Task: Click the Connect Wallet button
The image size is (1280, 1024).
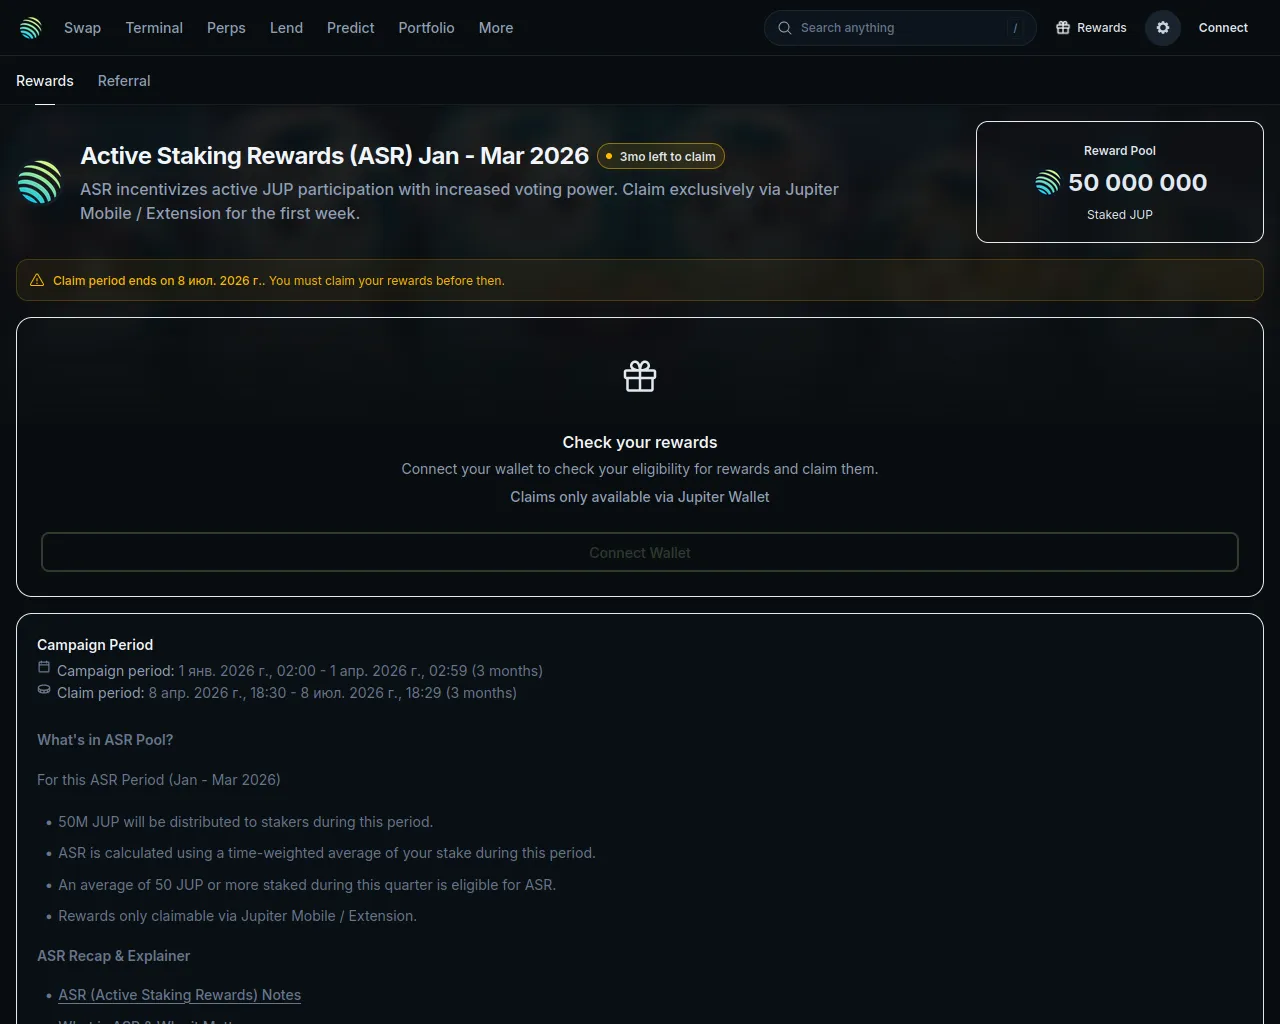Action: (x=640, y=552)
